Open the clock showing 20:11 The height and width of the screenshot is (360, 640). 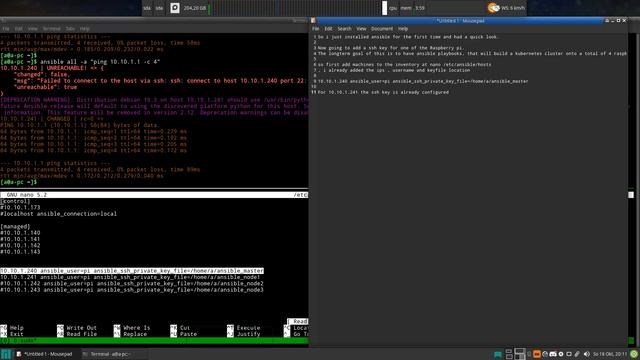(610, 354)
